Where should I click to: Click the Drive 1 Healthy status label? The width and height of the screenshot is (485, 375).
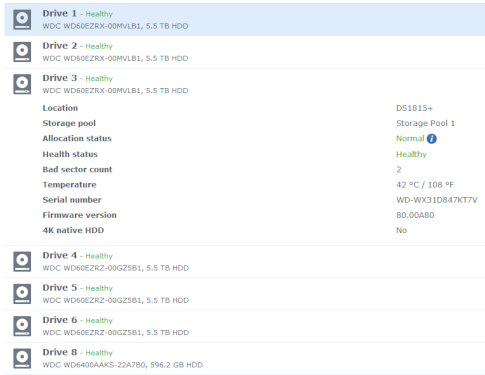(x=99, y=14)
